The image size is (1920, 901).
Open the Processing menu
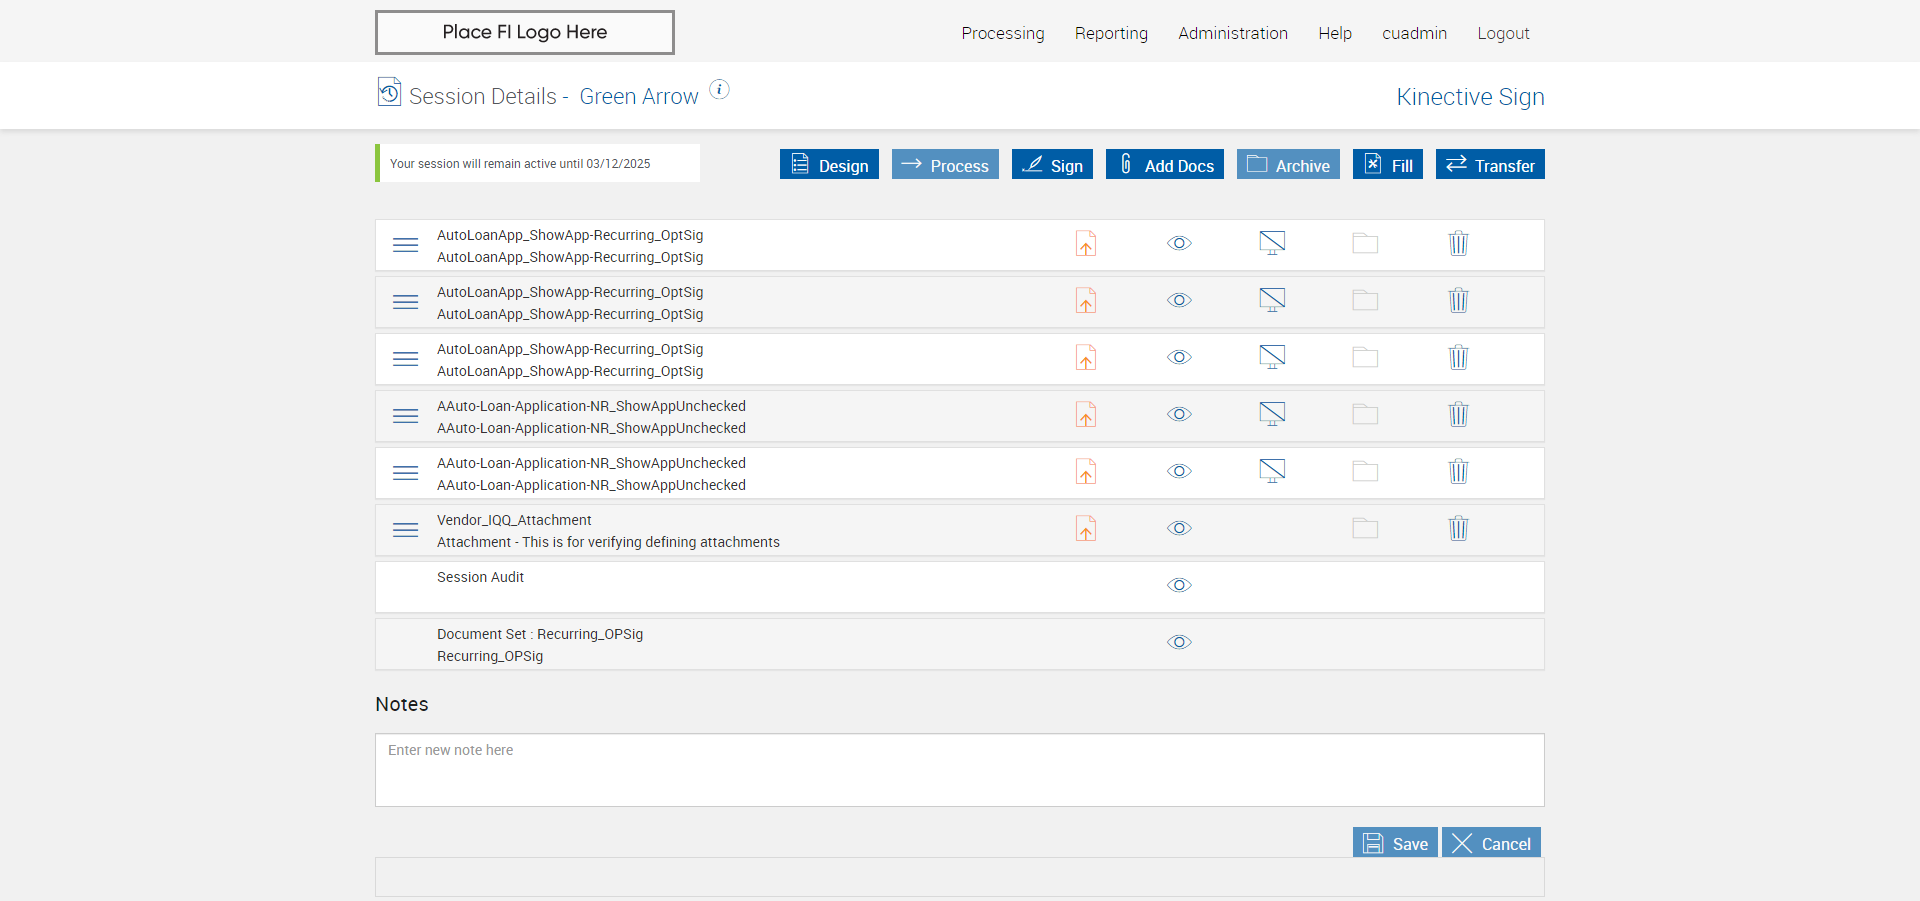click(x=1002, y=33)
